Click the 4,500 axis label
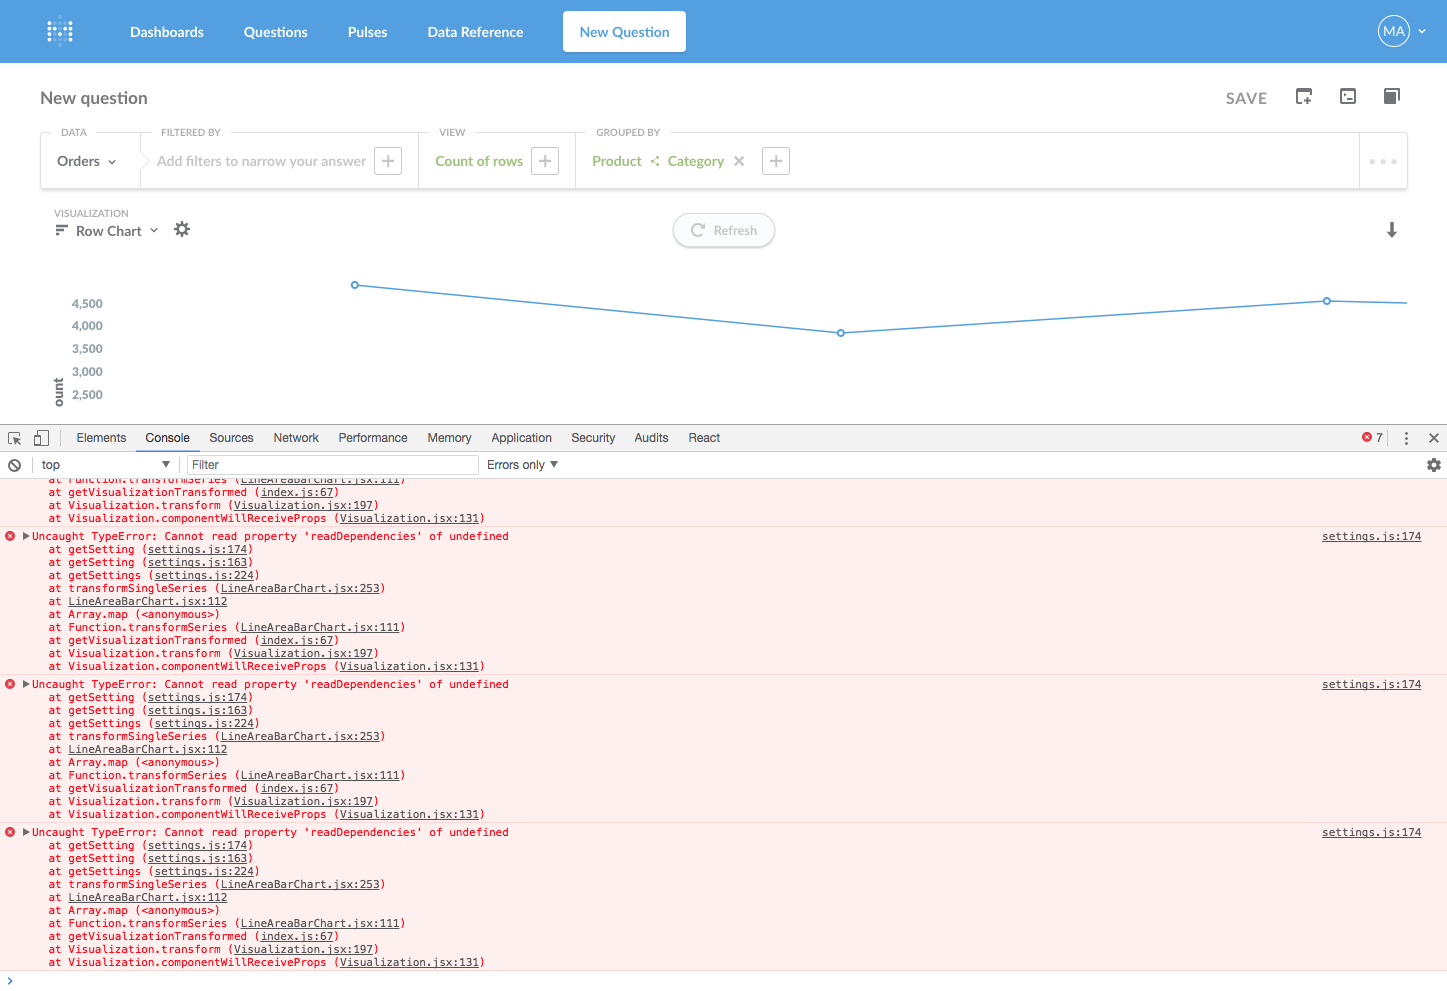1447x991 pixels. click(87, 304)
